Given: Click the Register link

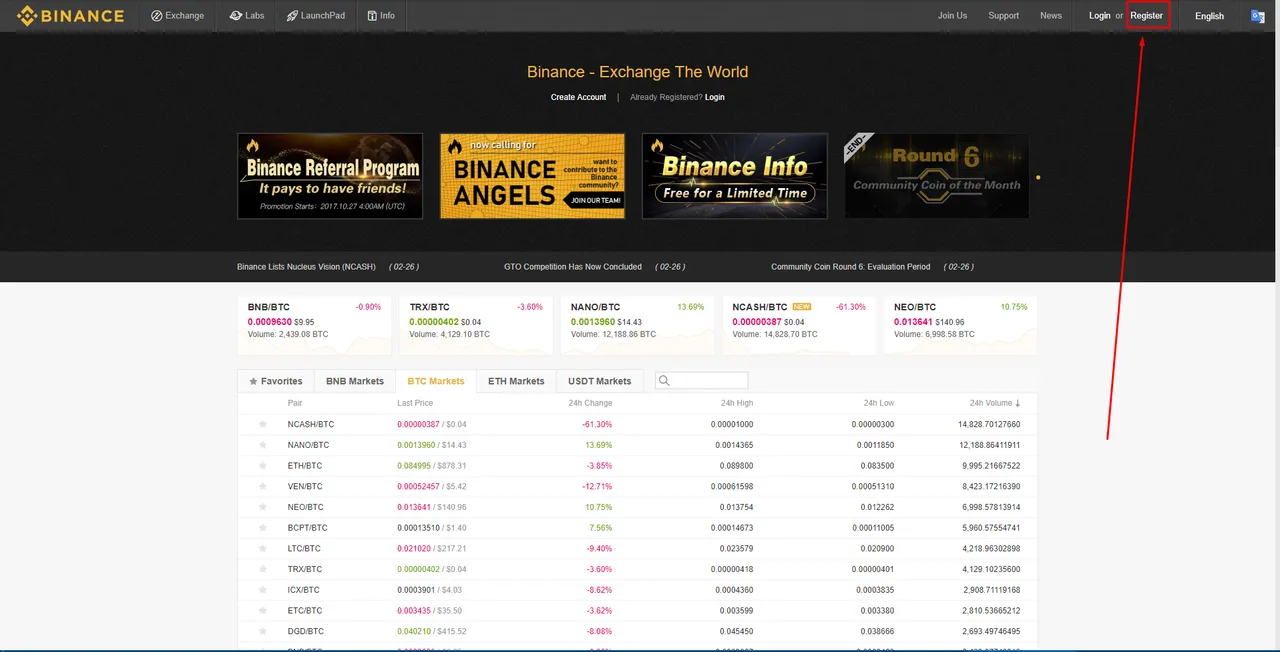Looking at the screenshot, I should (x=1147, y=16).
